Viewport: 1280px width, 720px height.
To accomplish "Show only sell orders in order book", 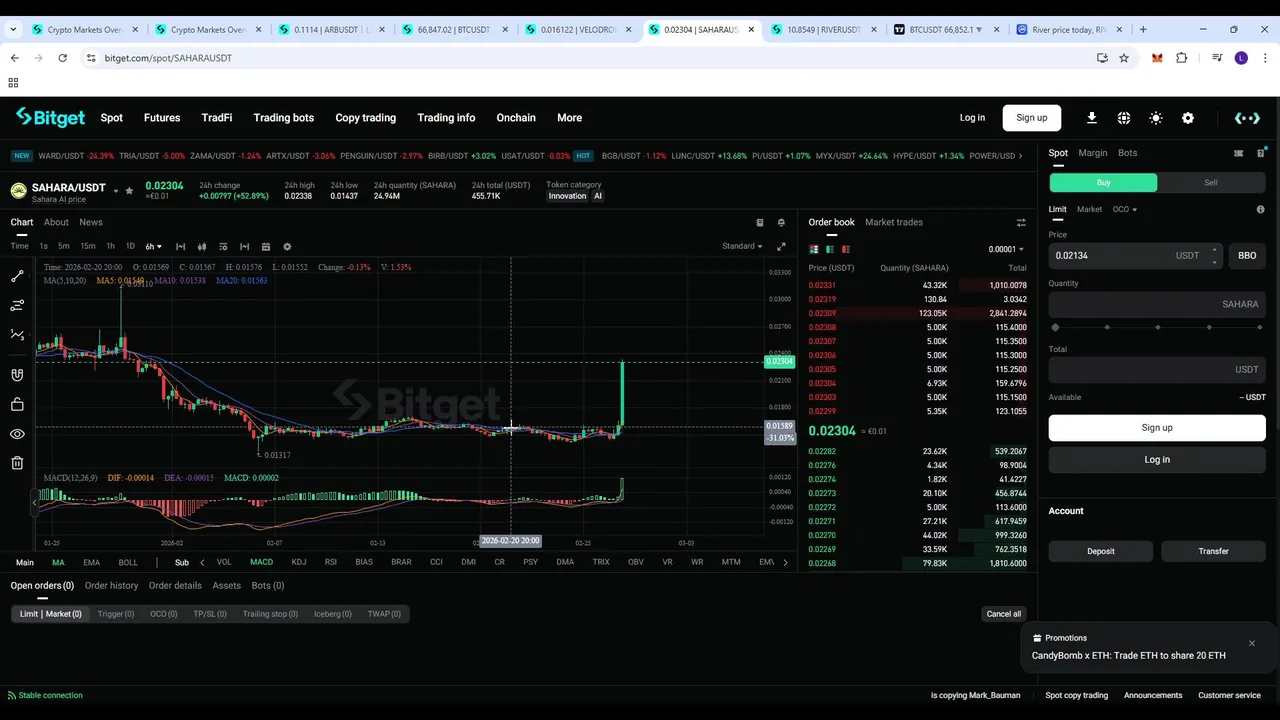I will [x=846, y=249].
